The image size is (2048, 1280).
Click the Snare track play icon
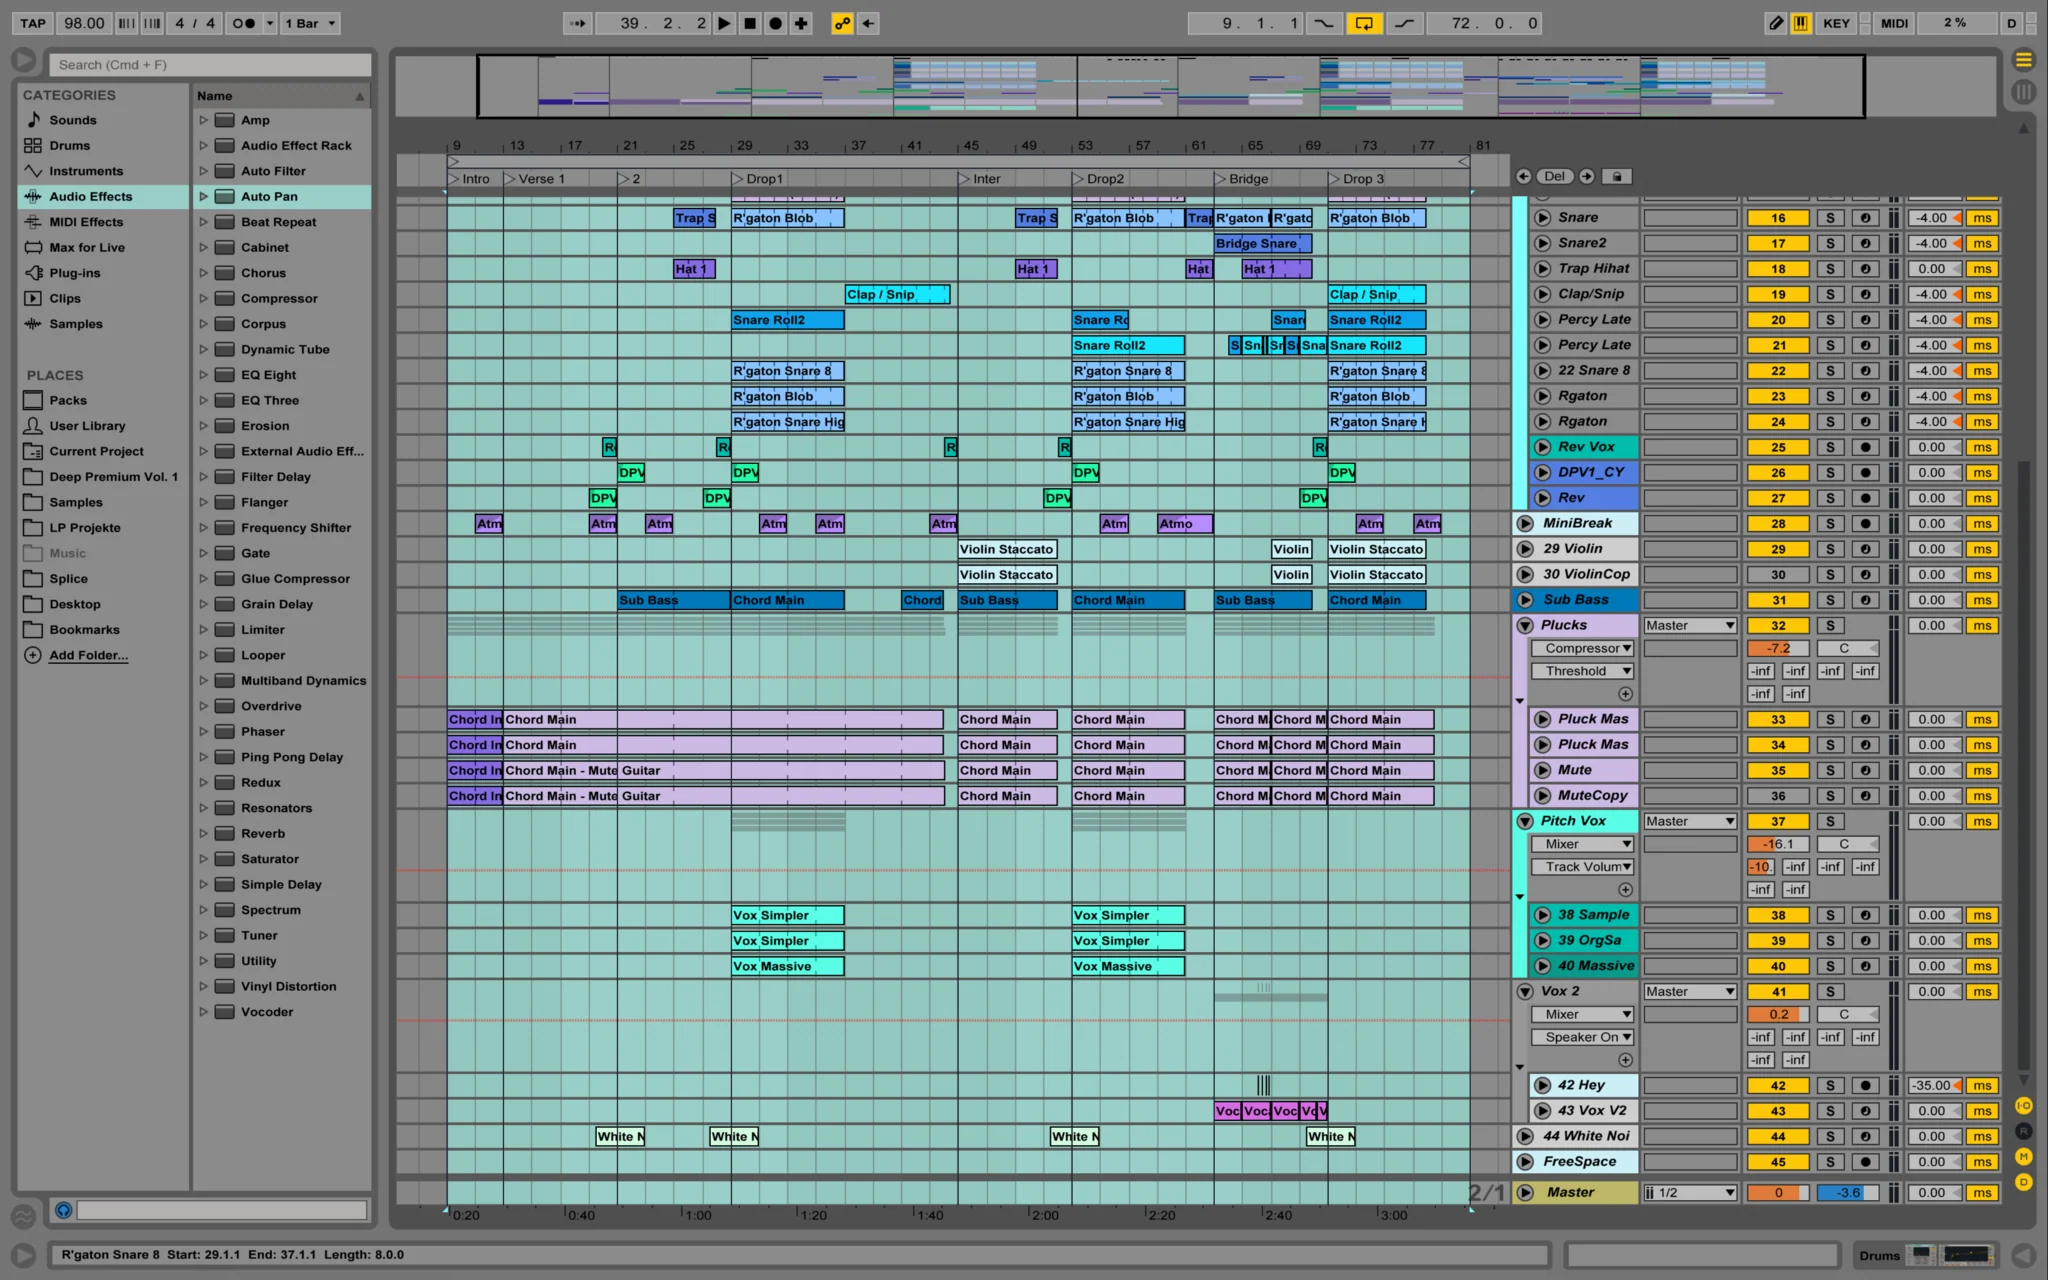(x=1542, y=218)
